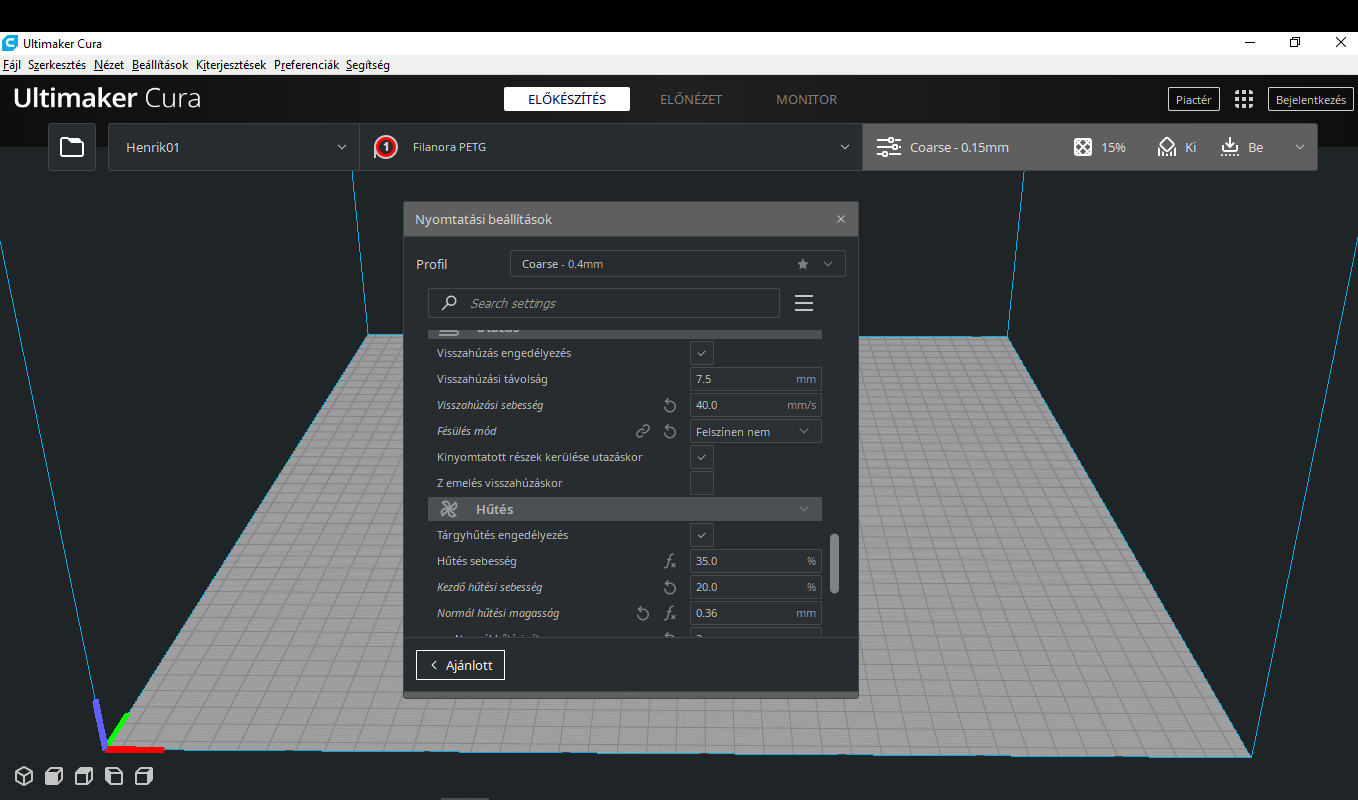This screenshot has width=1358, height=800.
Task: Open the Profil dropdown showing Coarse - 0.4mm
Action: point(677,264)
